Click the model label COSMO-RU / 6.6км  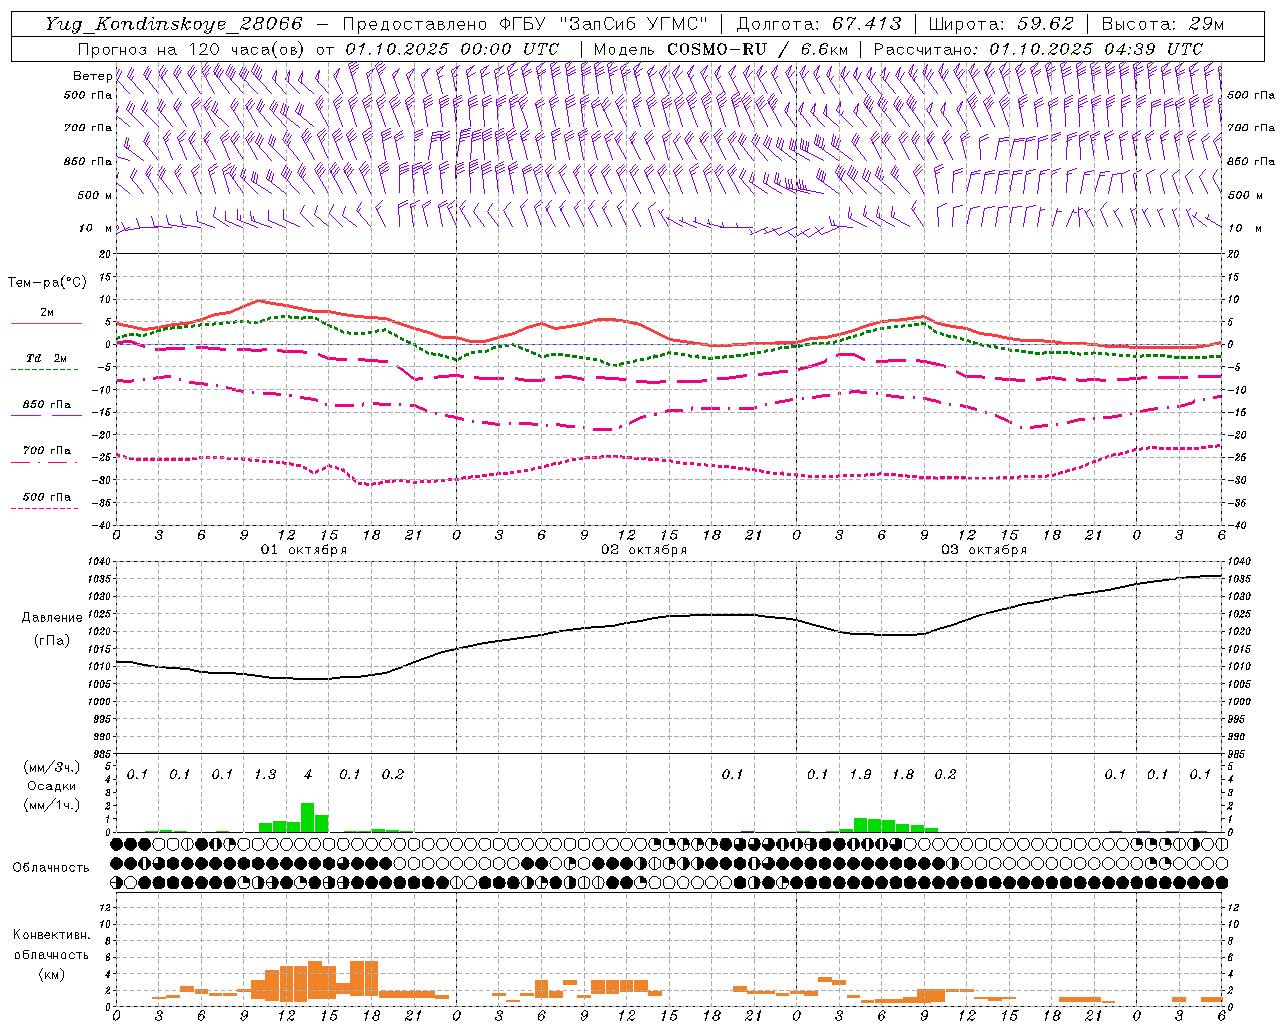coord(757,49)
